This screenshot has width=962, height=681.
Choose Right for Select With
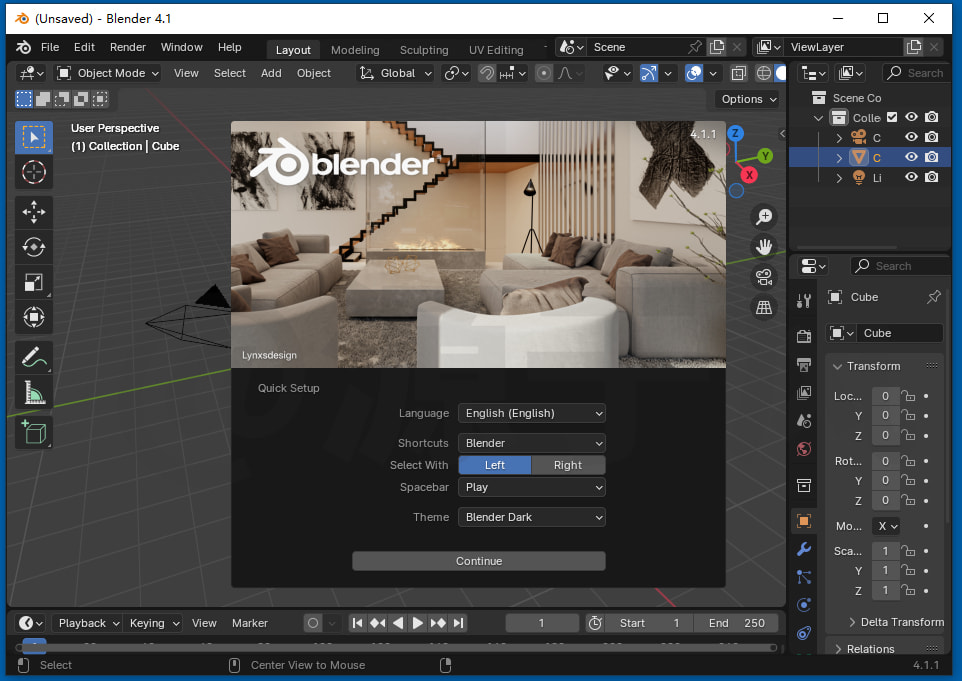[x=568, y=465]
